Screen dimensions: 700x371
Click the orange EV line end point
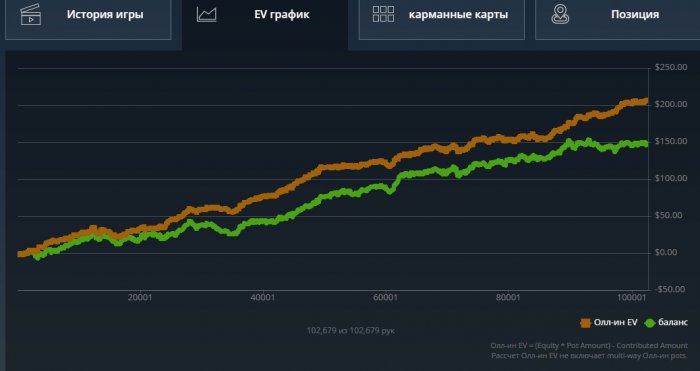tap(646, 101)
